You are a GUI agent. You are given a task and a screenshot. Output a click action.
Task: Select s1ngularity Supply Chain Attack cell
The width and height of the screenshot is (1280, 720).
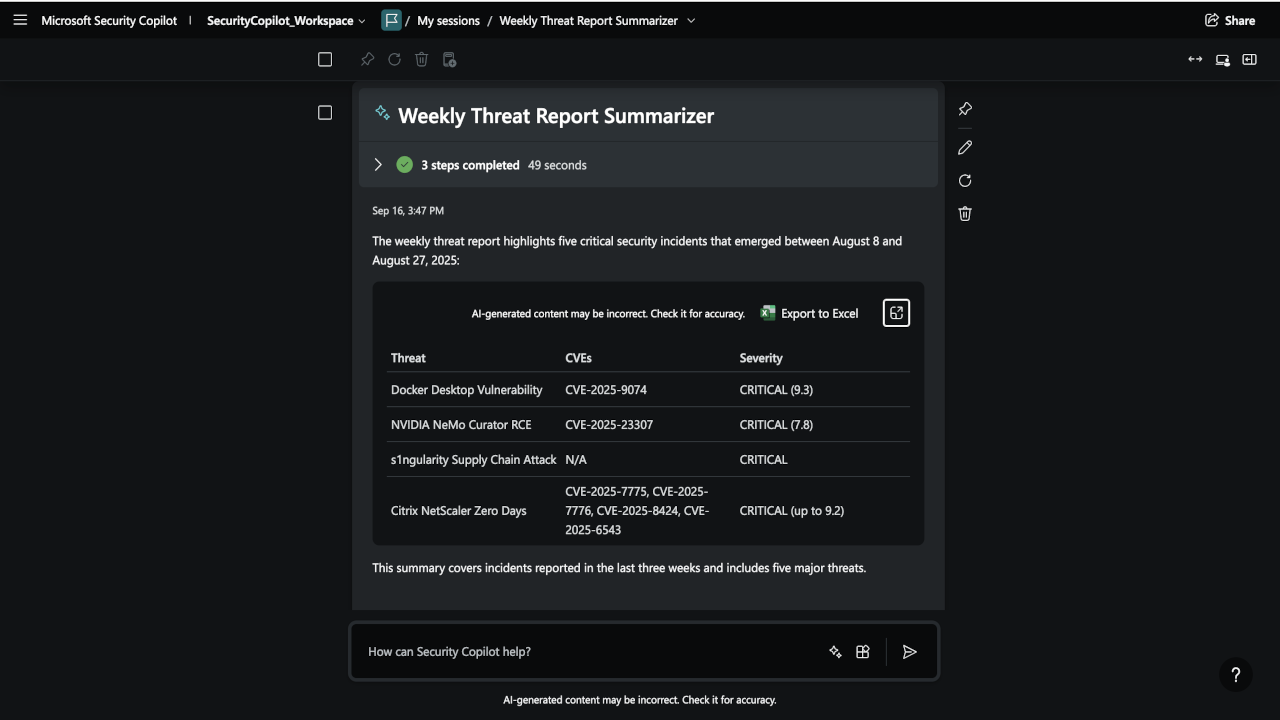(x=473, y=460)
